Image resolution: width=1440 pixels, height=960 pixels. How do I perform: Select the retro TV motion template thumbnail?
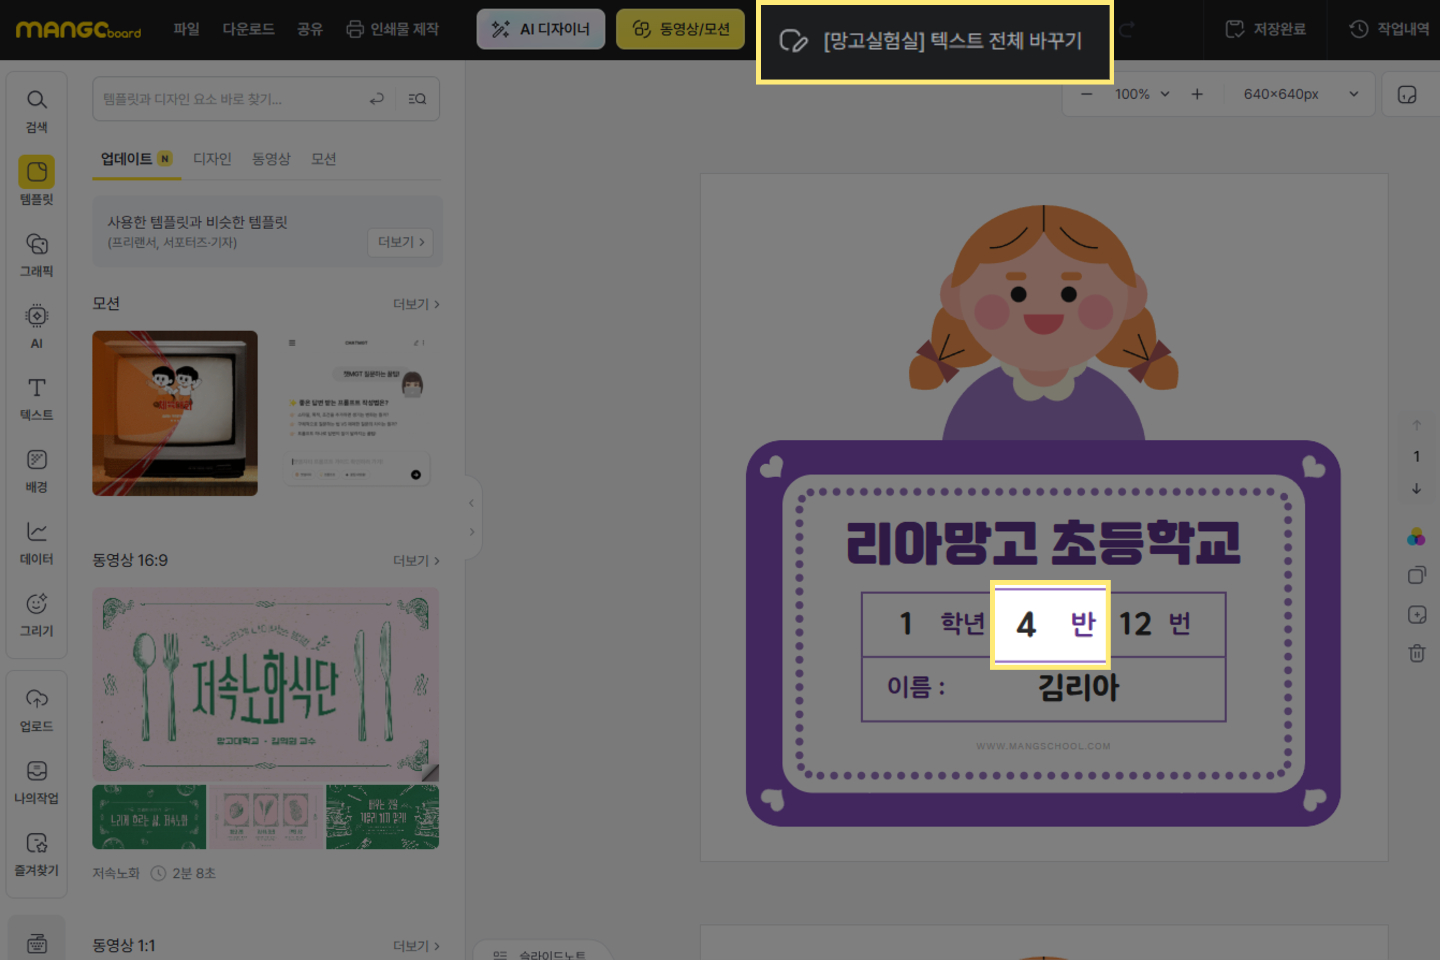175,413
